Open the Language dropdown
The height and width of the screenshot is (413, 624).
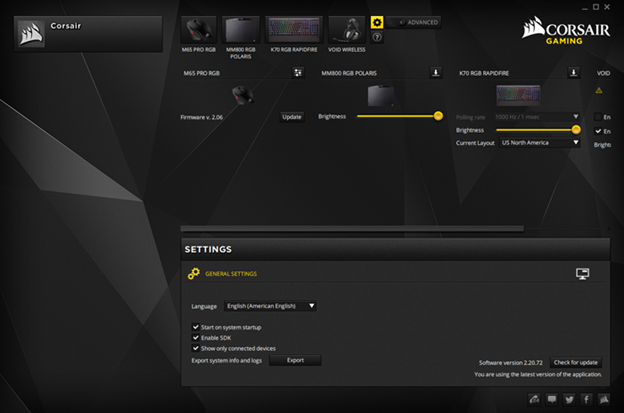(x=270, y=306)
